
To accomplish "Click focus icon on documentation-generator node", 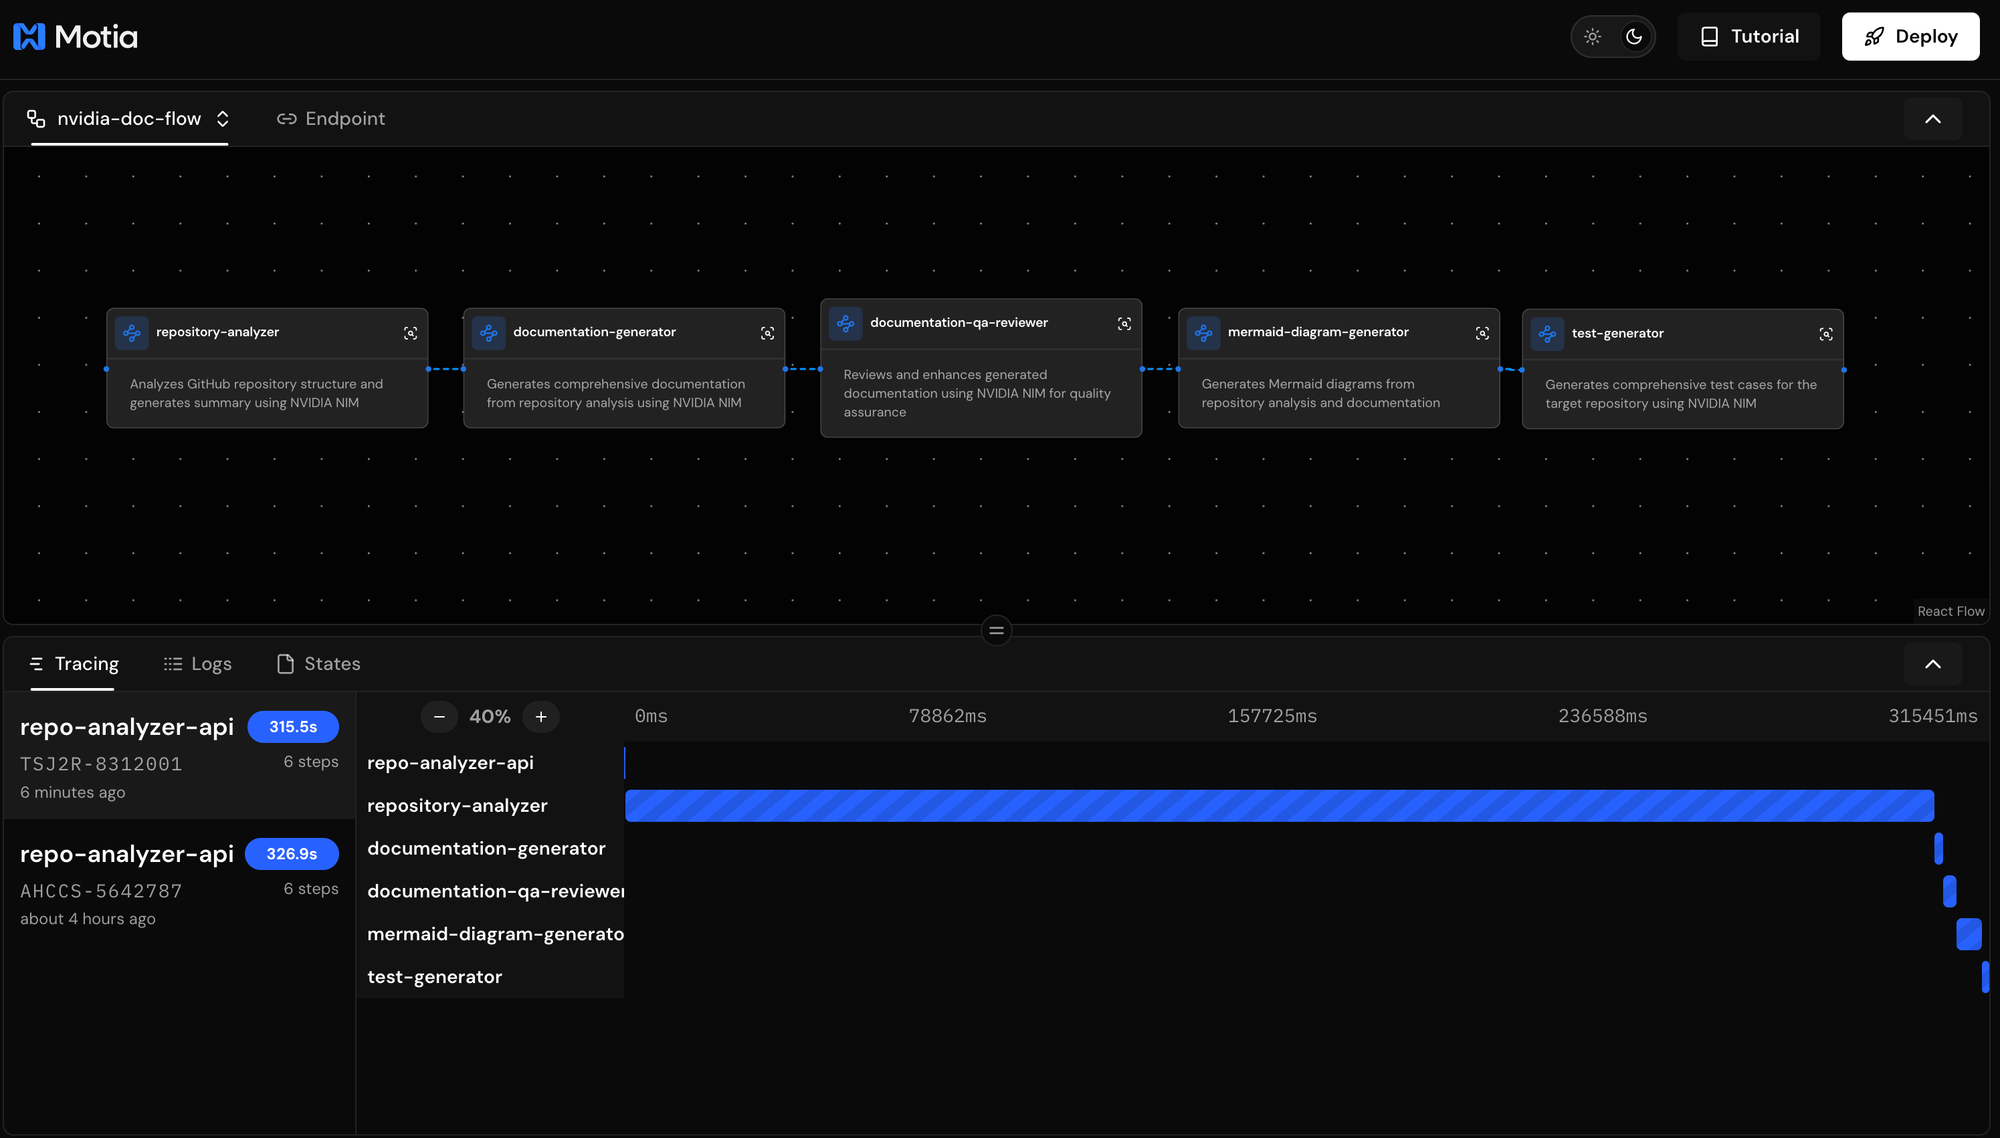I will (767, 333).
